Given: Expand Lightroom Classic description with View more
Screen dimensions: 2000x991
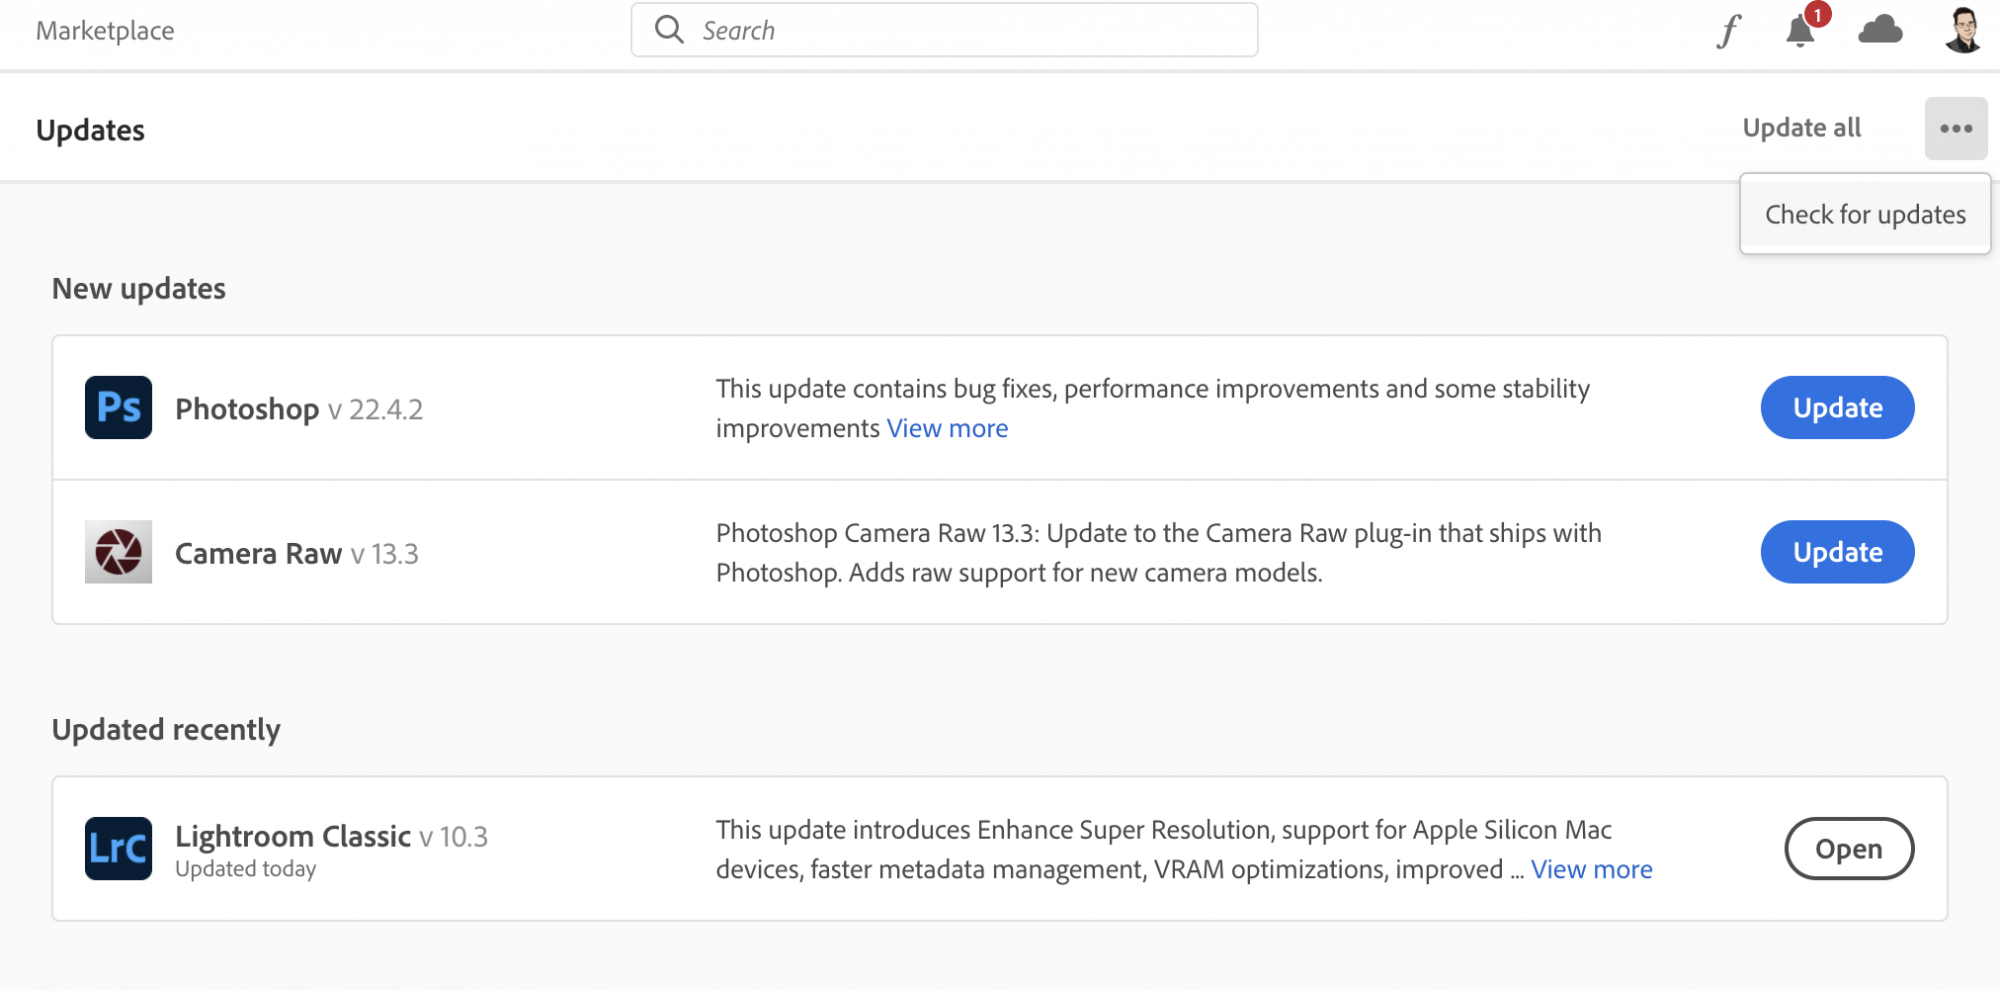Looking at the screenshot, I should coord(1591,870).
